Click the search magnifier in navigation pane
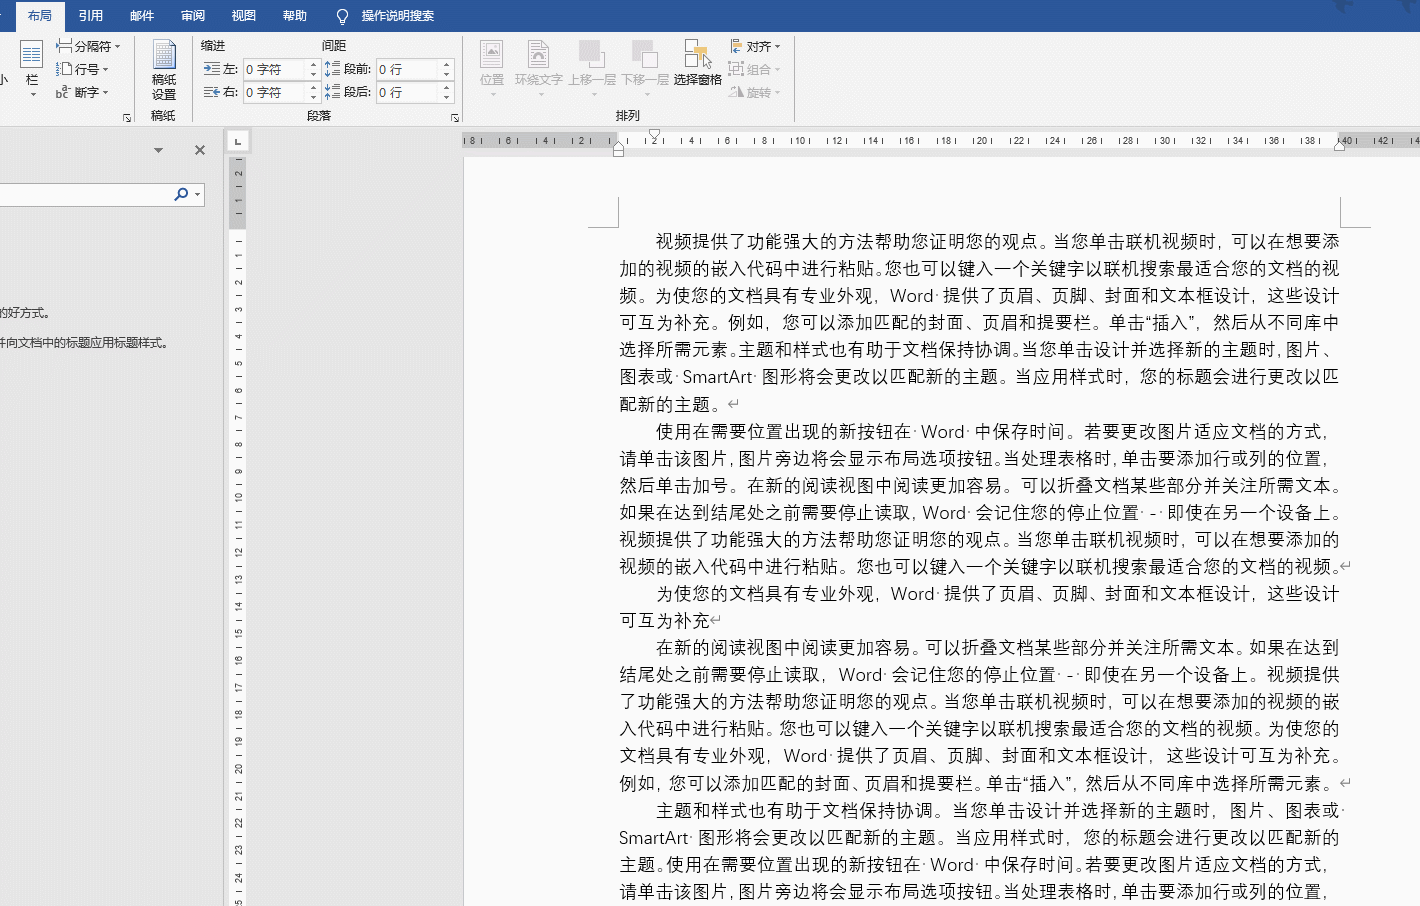This screenshot has height=906, width=1420. pos(181,194)
